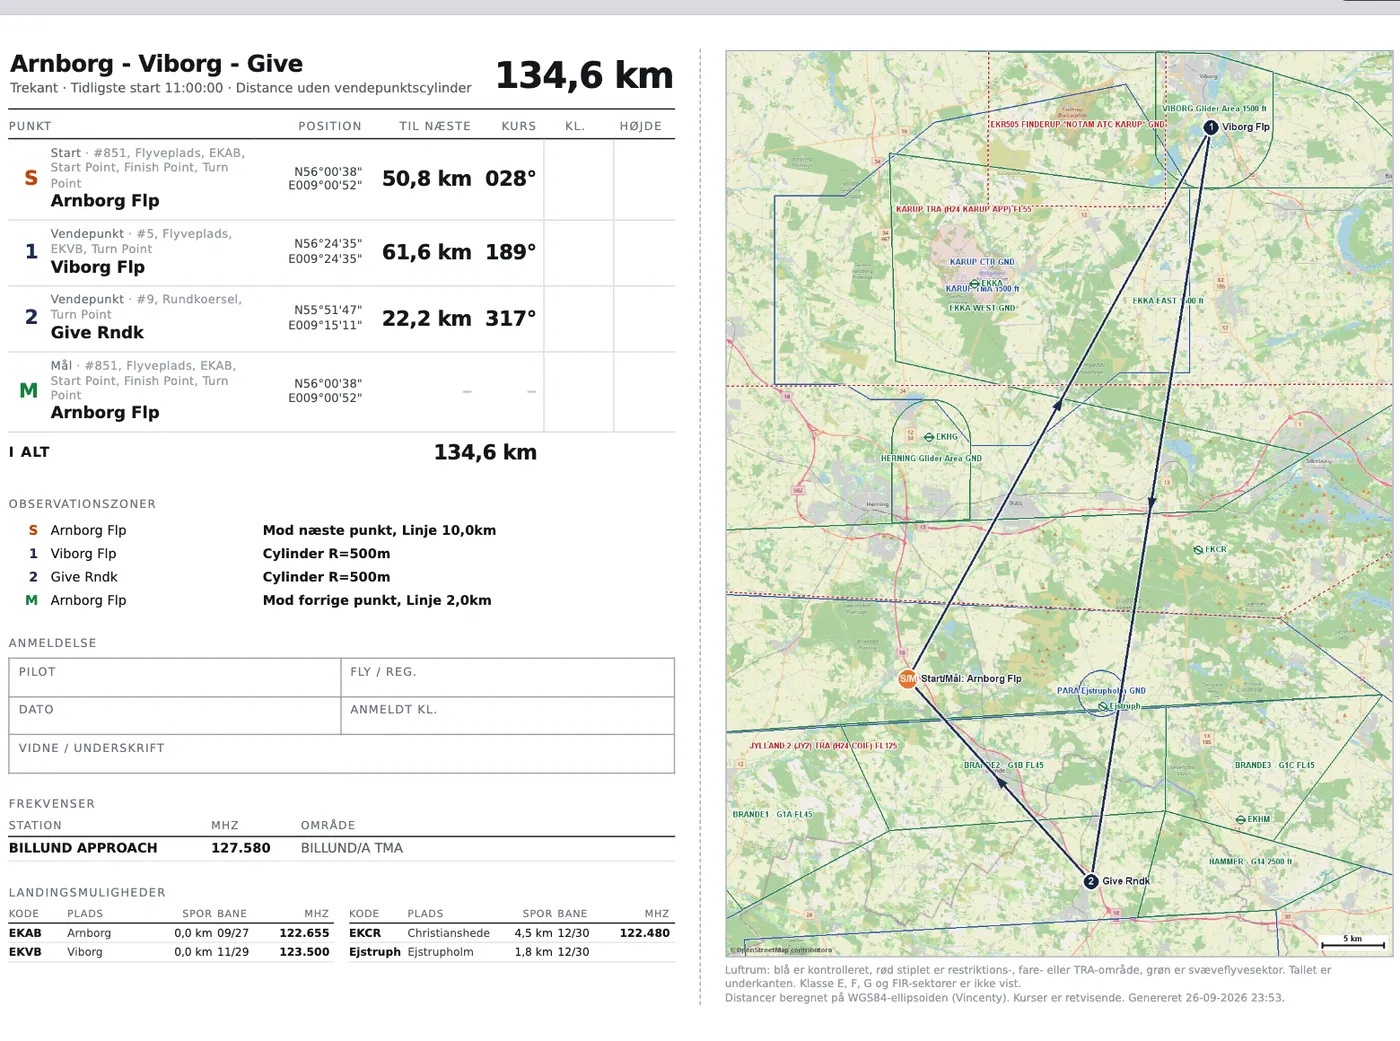
Task: Click the '50,8 km' leg distance
Action: pyautogui.click(x=427, y=178)
